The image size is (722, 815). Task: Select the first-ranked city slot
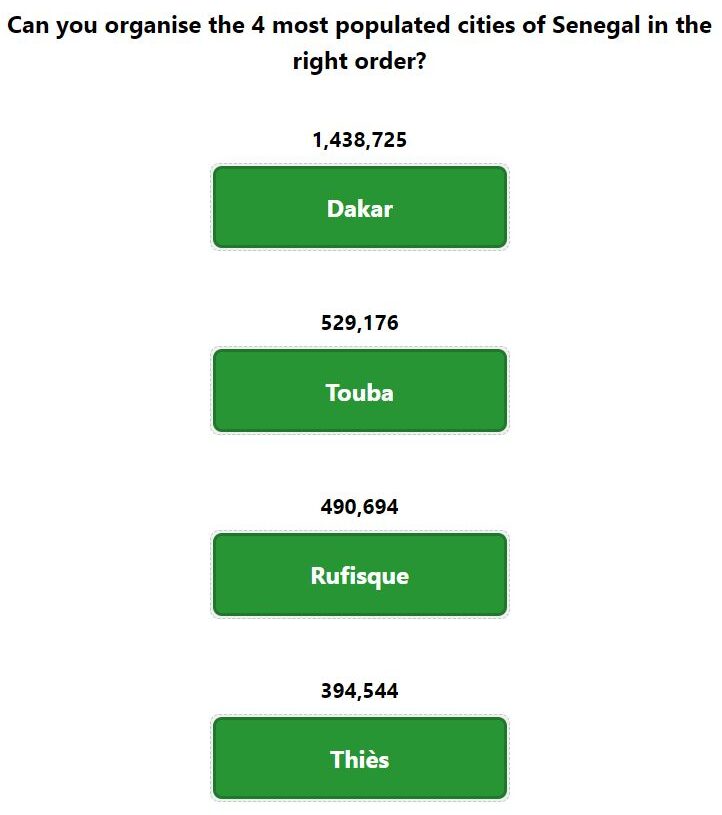click(x=360, y=207)
